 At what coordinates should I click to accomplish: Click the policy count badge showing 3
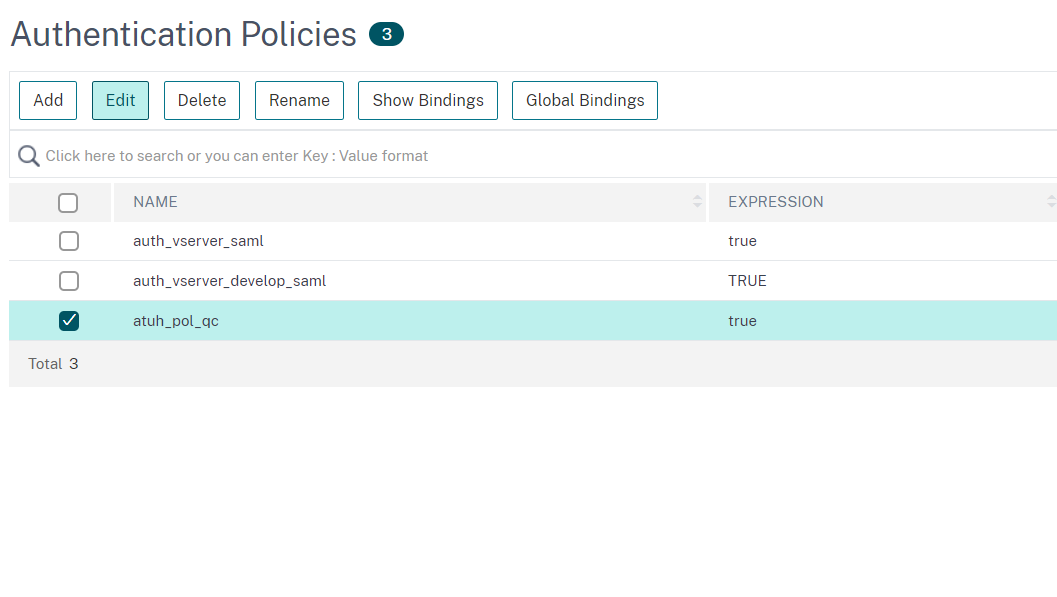pyautogui.click(x=386, y=34)
